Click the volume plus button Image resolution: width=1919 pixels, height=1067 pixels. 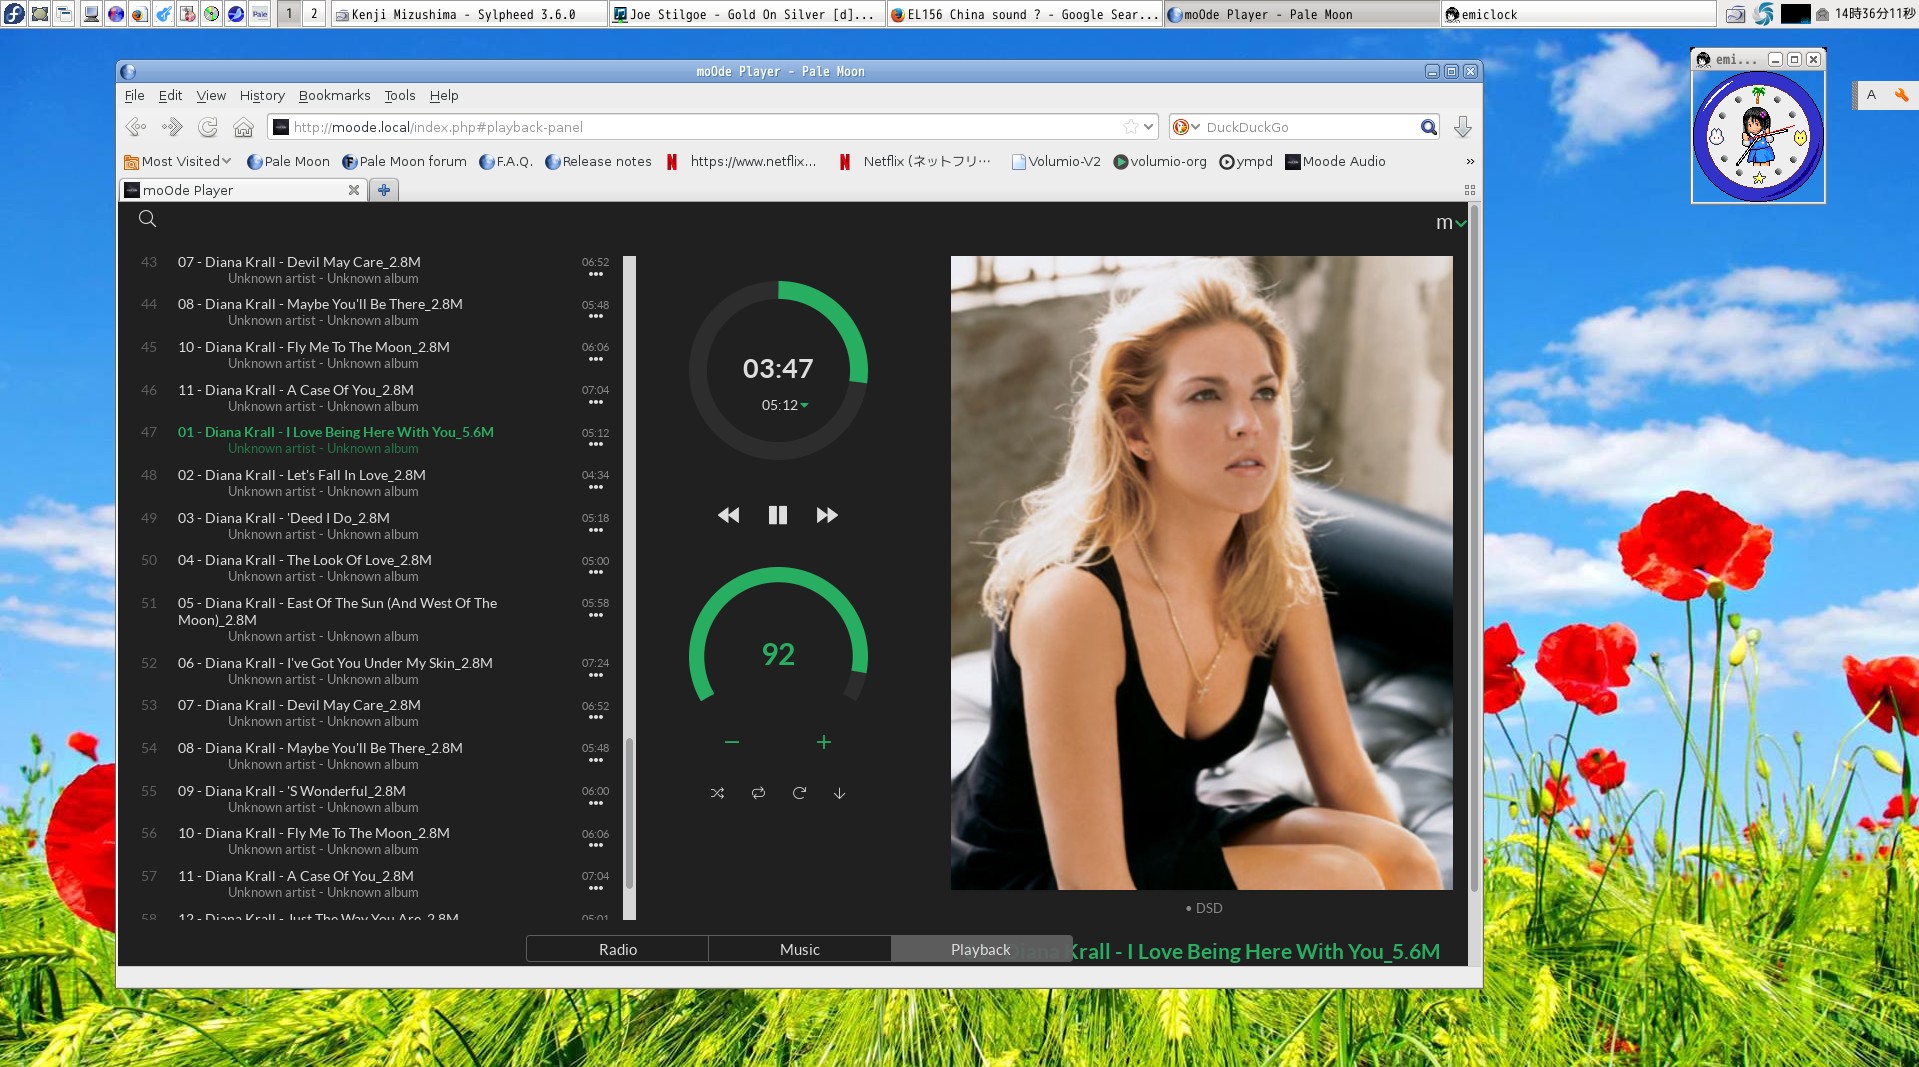pos(823,742)
